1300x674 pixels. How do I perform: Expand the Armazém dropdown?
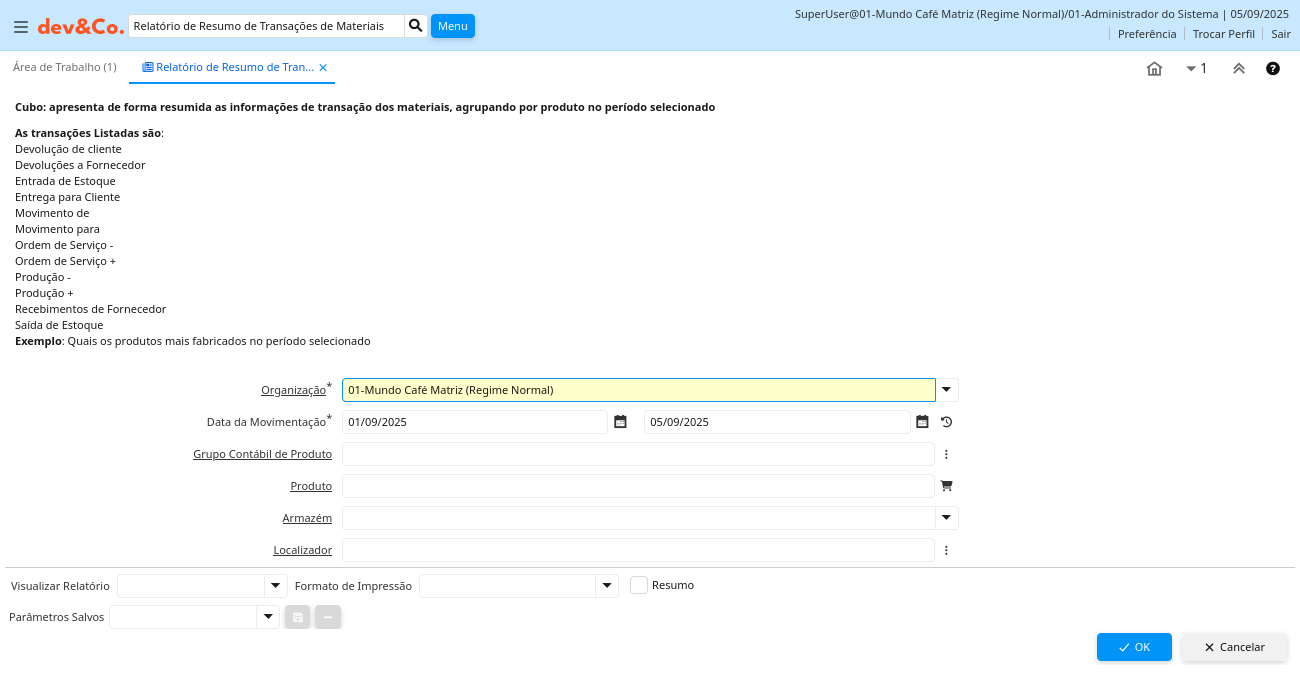coord(946,518)
